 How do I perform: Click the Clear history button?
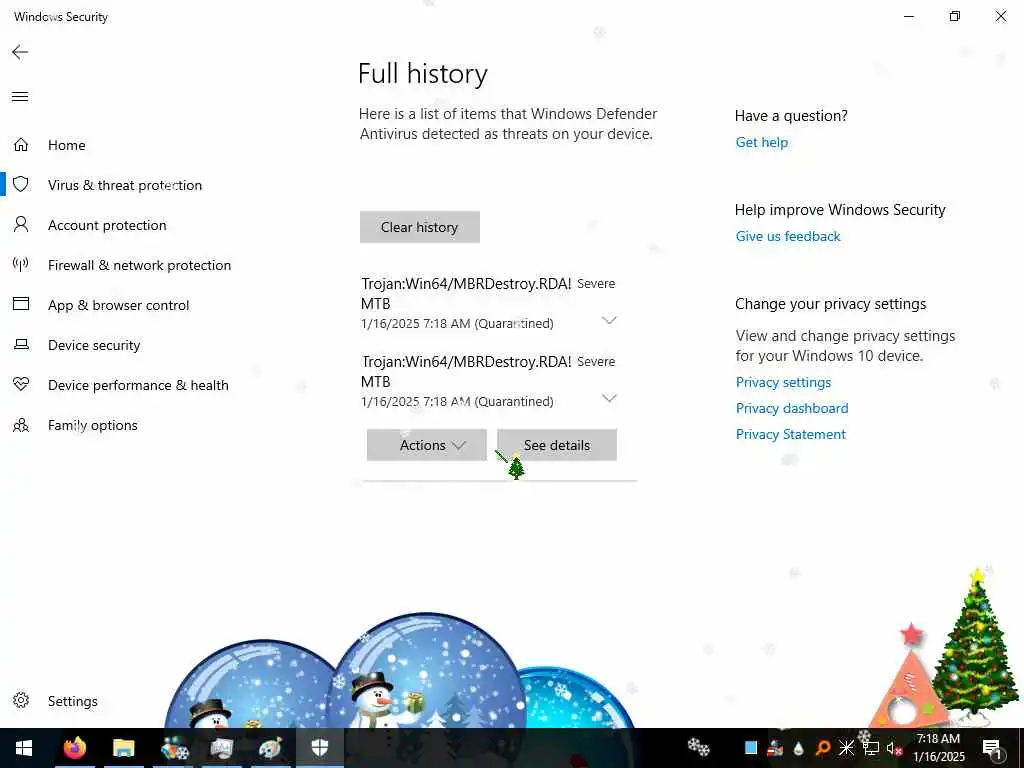click(x=419, y=227)
